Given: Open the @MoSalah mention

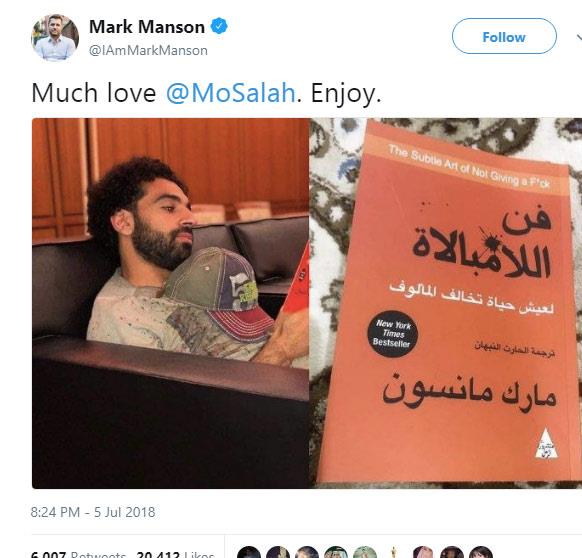Looking at the screenshot, I should click(230, 93).
